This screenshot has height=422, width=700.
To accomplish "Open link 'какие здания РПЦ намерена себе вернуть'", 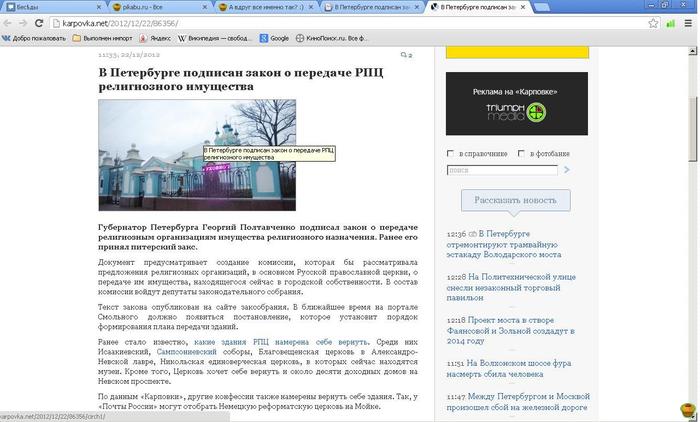I will click(281, 342).
